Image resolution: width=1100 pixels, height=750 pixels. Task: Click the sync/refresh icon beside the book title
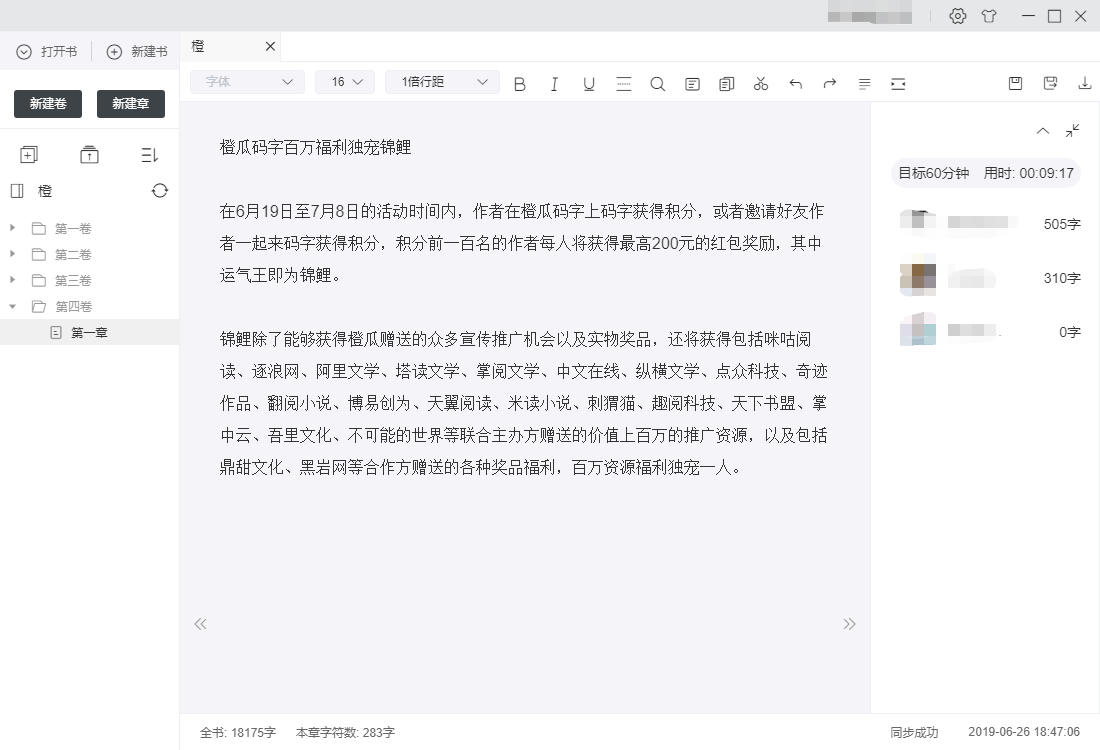[x=160, y=190]
